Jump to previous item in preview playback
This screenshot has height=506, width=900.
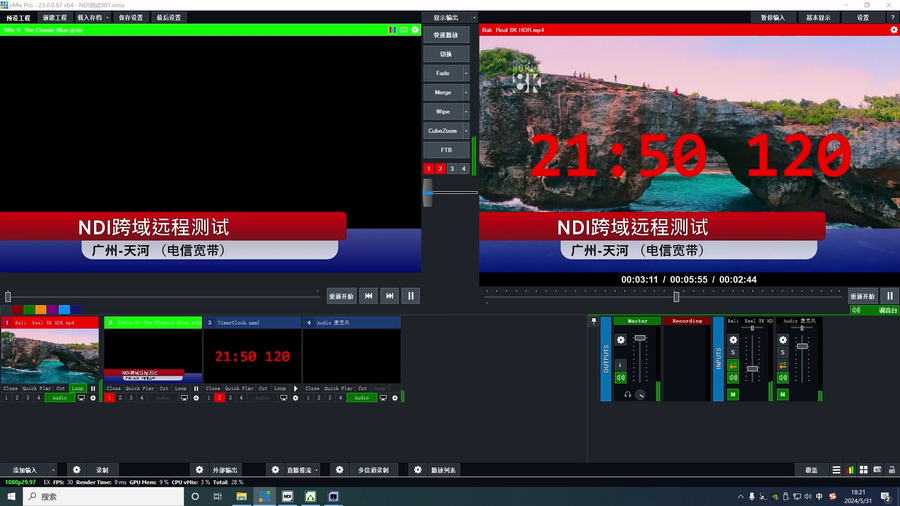tap(368, 296)
